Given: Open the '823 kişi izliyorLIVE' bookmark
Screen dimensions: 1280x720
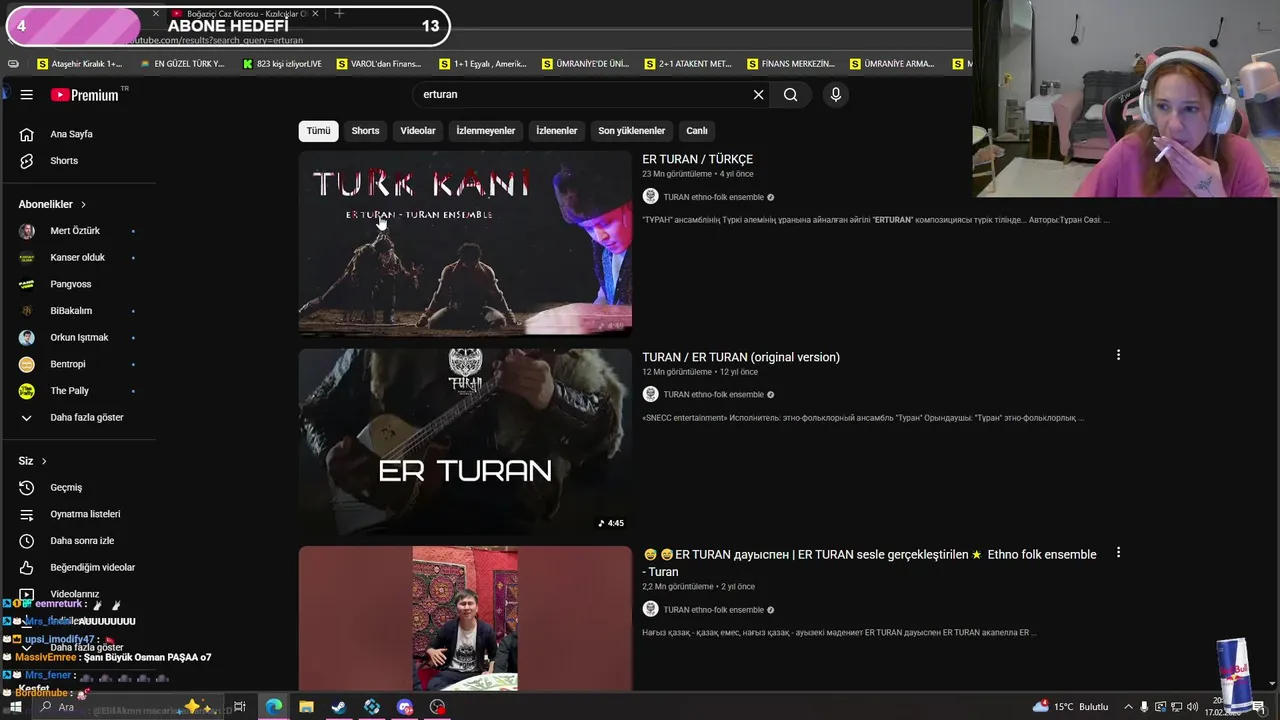Looking at the screenshot, I should coord(282,64).
